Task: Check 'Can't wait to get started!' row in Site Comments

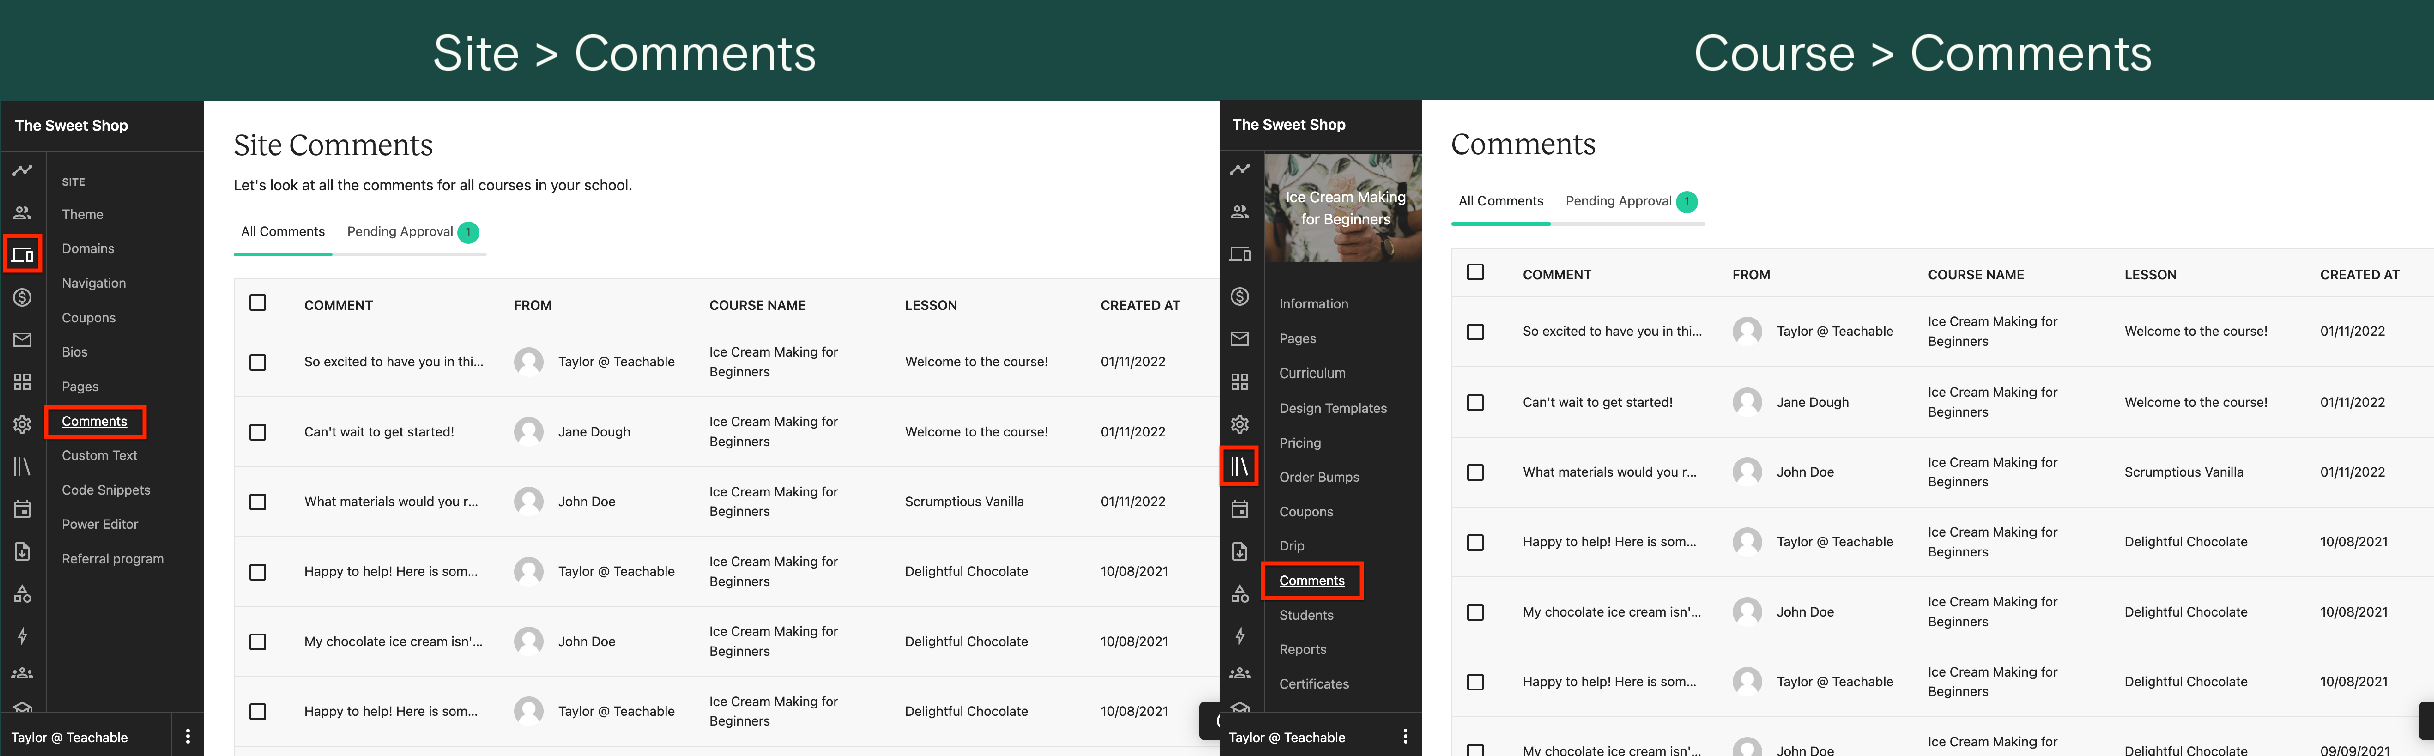Action: [258, 432]
